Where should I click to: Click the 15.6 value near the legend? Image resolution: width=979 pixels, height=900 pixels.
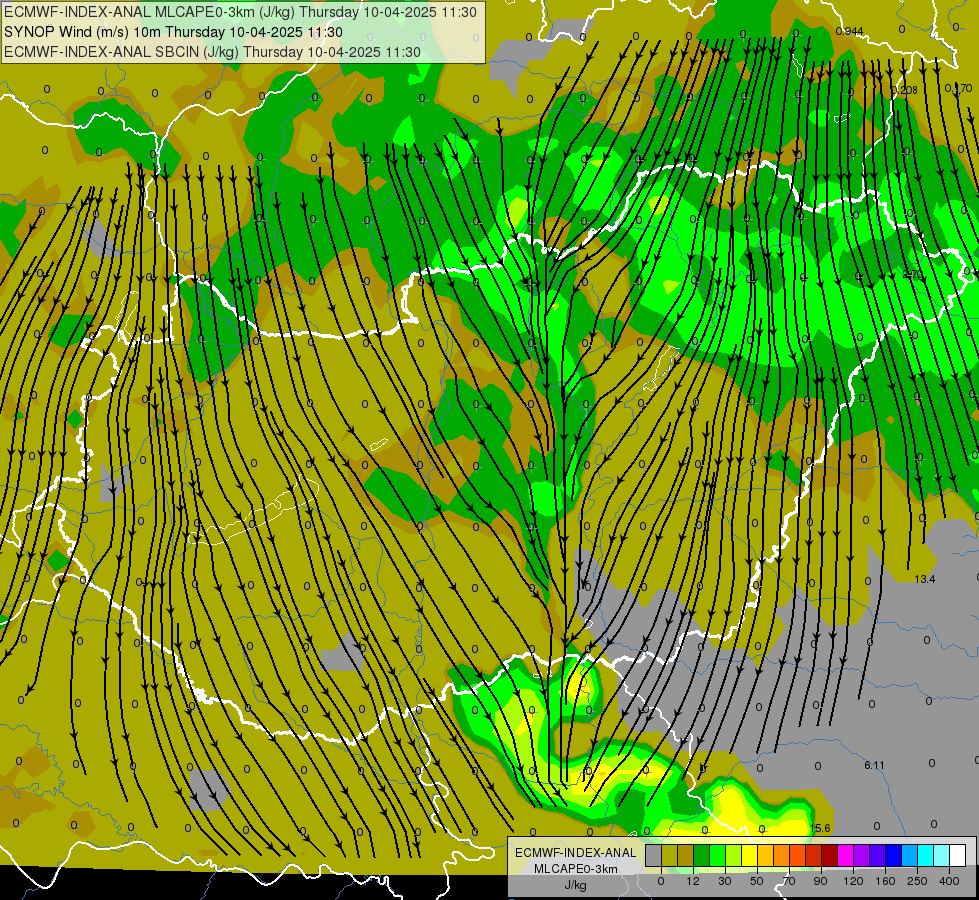pos(820,828)
